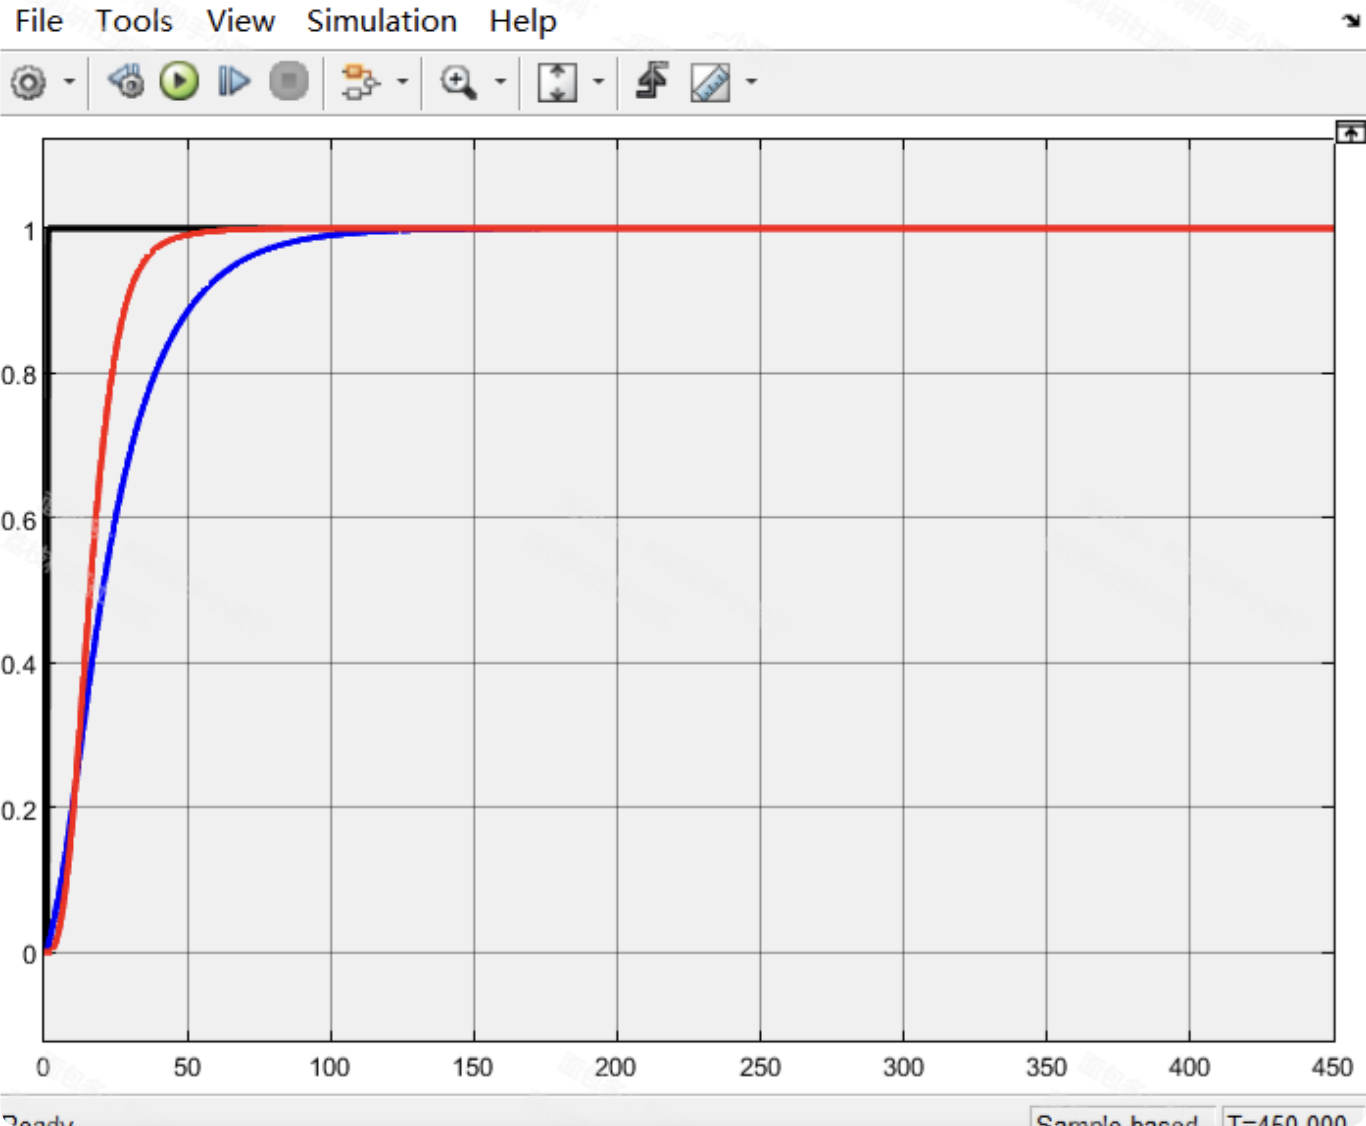The width and height of the screenshot is (1366, 1126).
Task: Click the x-axis label 100
Action: [329, 1068]
